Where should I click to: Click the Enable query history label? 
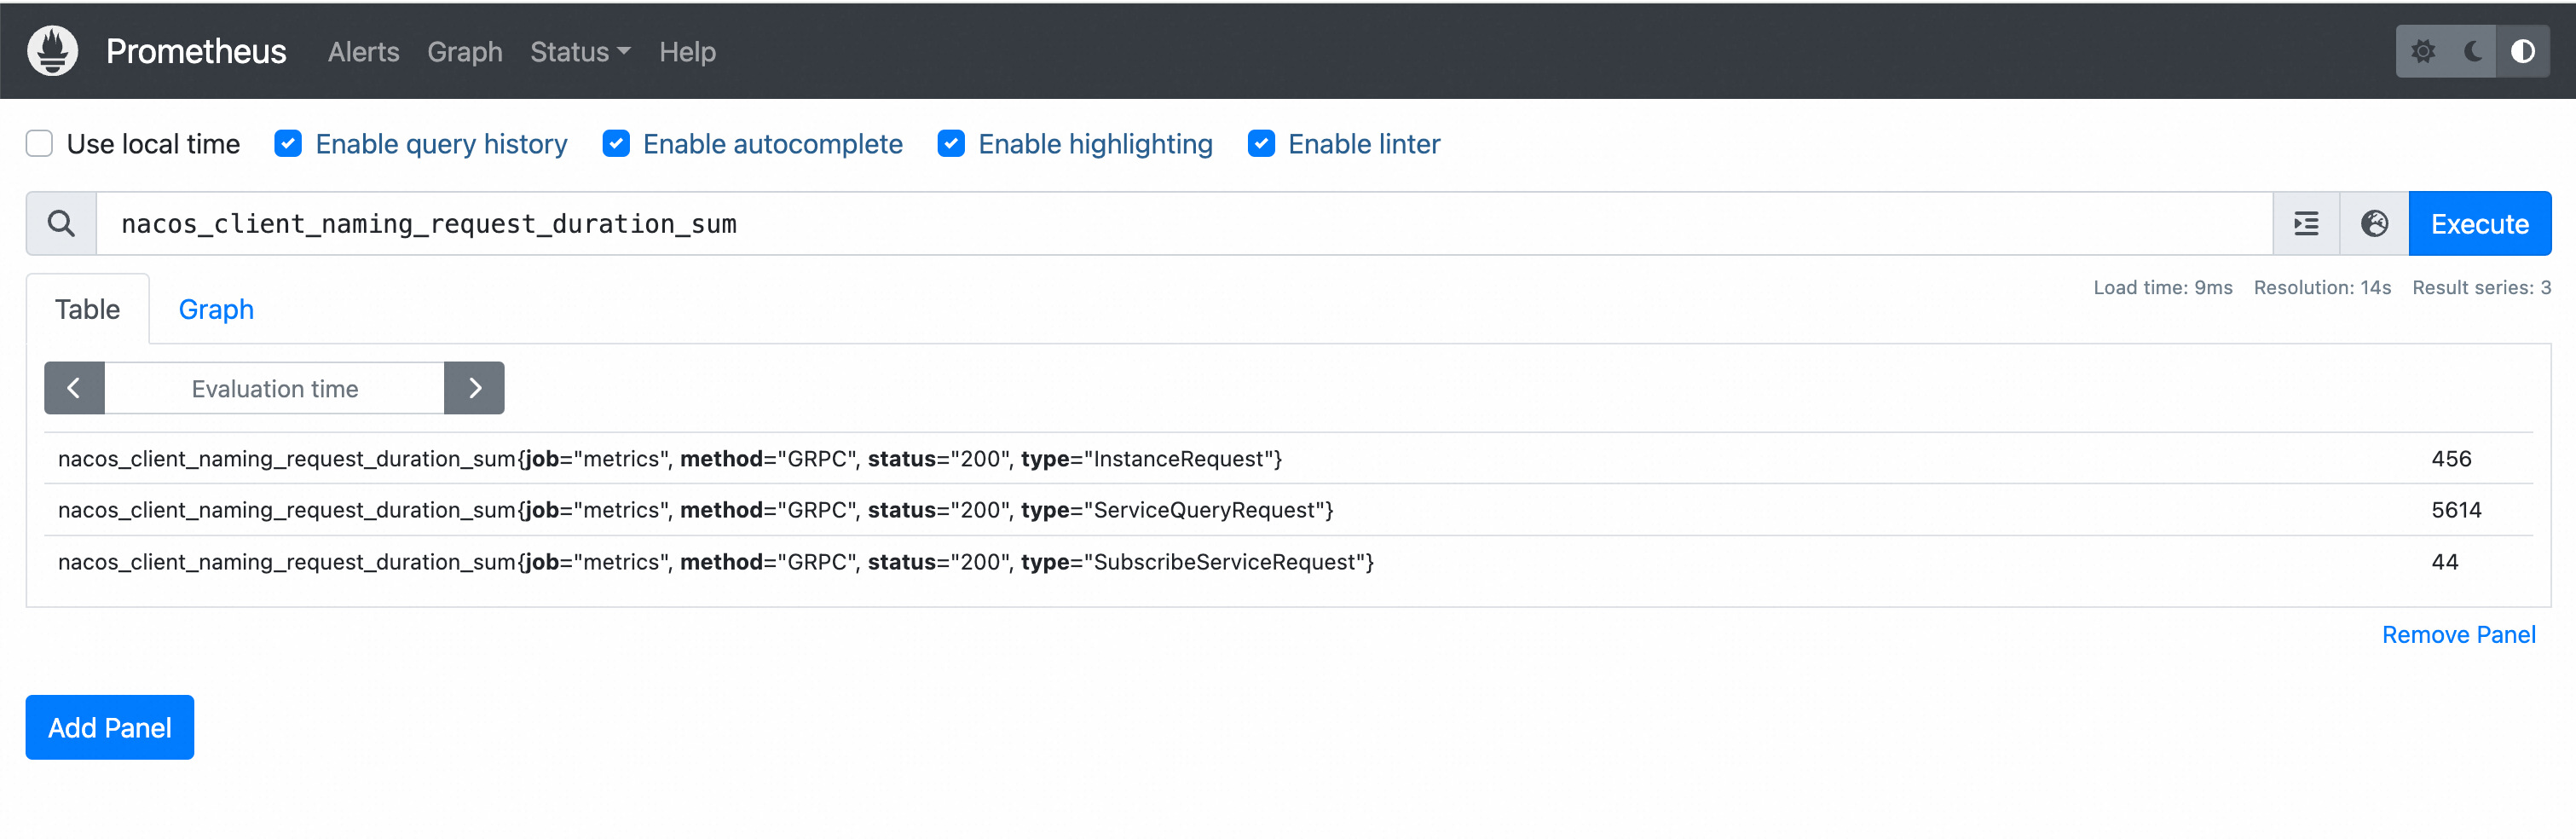pyautogui.click(x=441, y=144)
